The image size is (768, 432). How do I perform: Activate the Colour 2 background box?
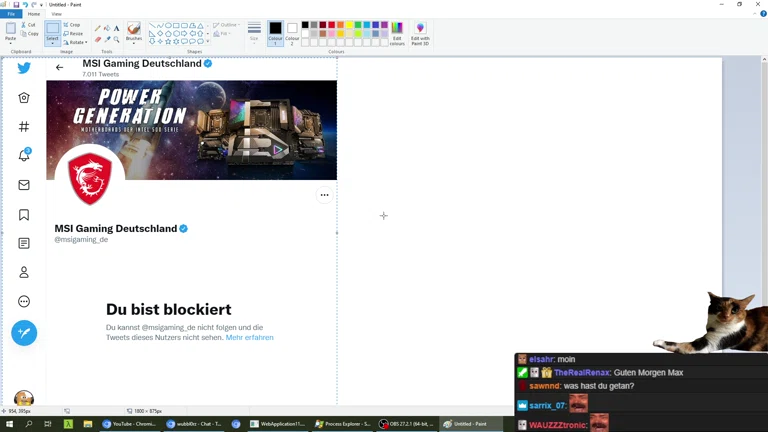[x=292, y=33]
